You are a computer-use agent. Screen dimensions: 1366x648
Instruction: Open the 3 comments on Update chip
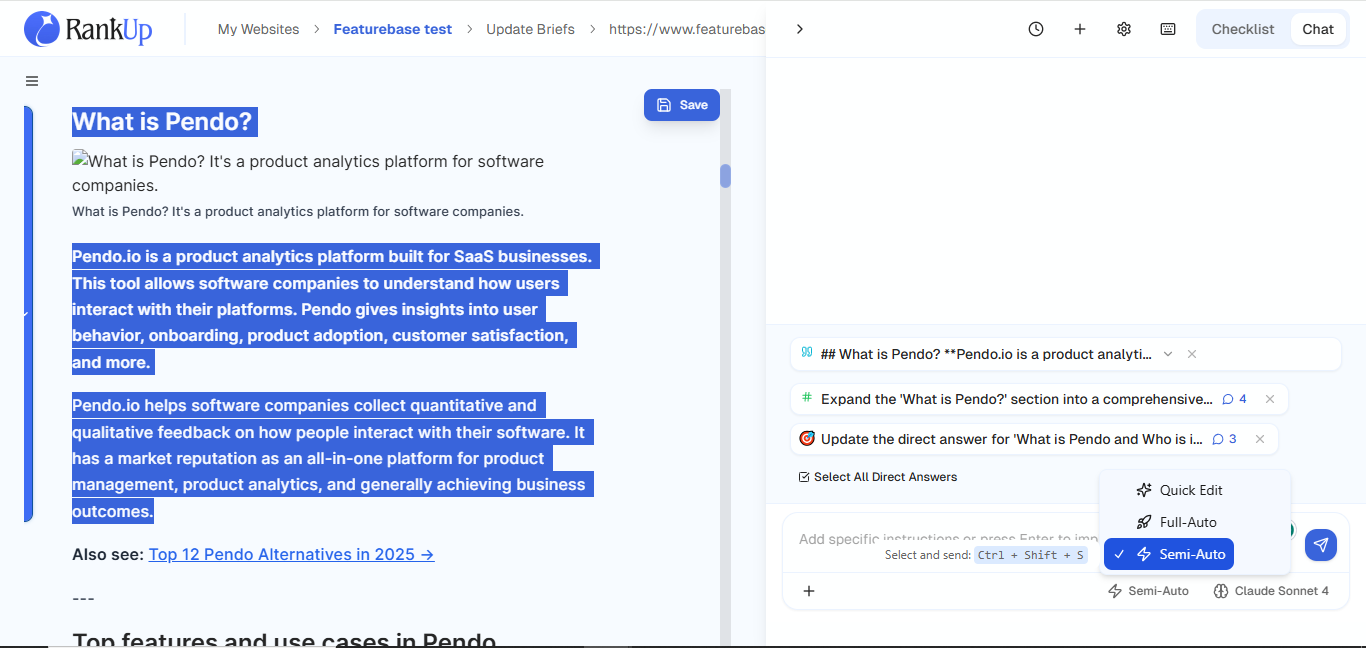tap(1225, 439)
